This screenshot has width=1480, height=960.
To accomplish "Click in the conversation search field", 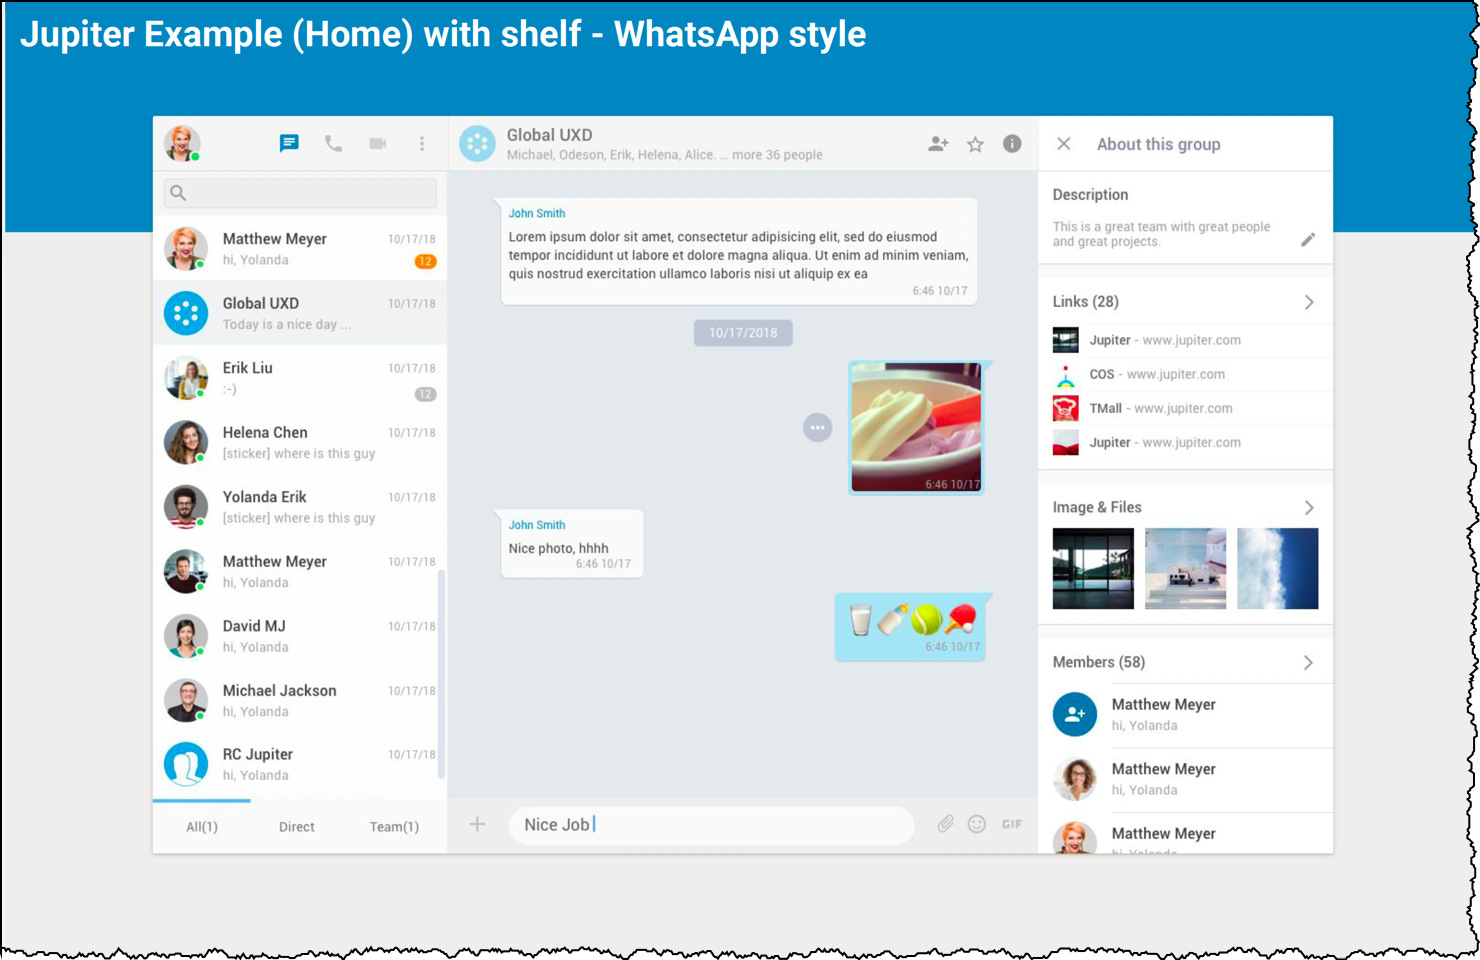I will click(x=300, y=193).
